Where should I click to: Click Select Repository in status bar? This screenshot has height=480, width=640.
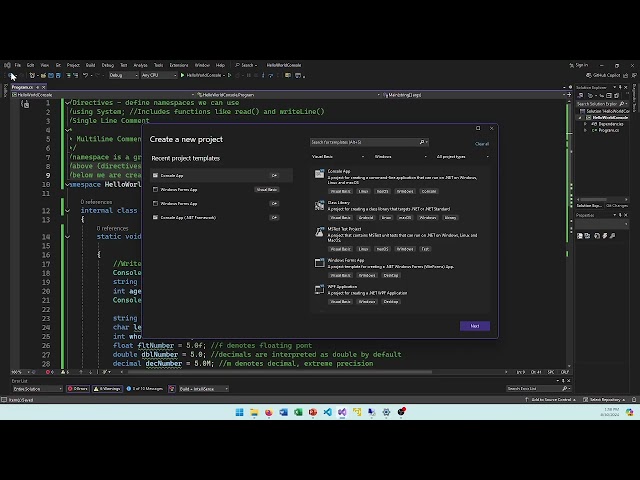coord(604,400)
